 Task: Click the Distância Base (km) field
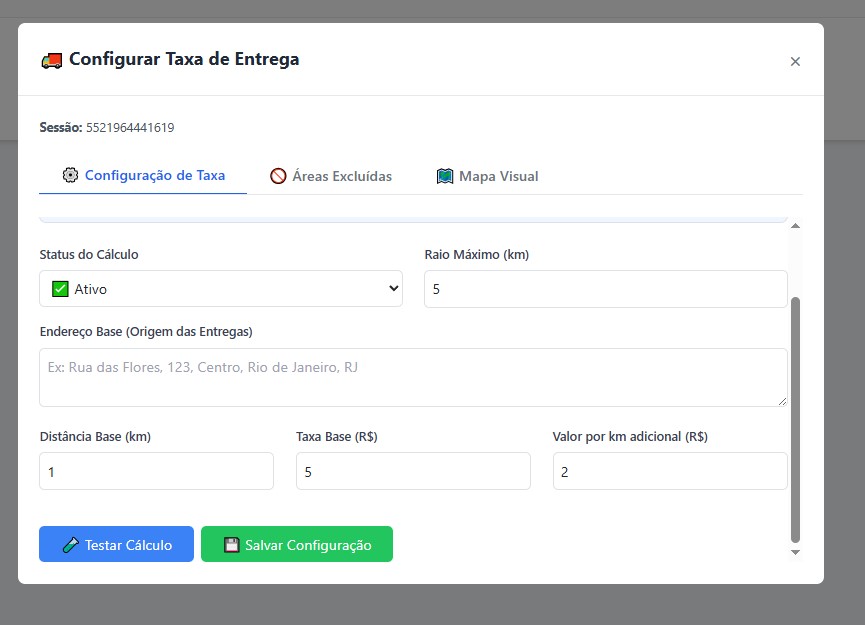pos(156,471)
